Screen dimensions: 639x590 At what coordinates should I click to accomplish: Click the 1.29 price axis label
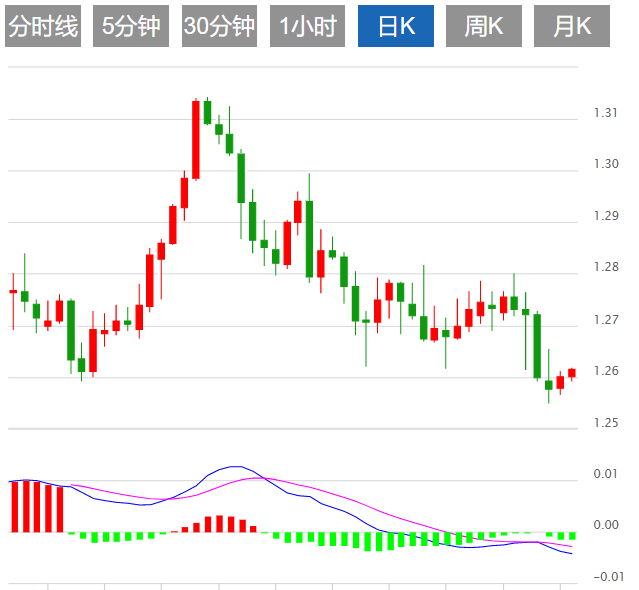(606, 216)
